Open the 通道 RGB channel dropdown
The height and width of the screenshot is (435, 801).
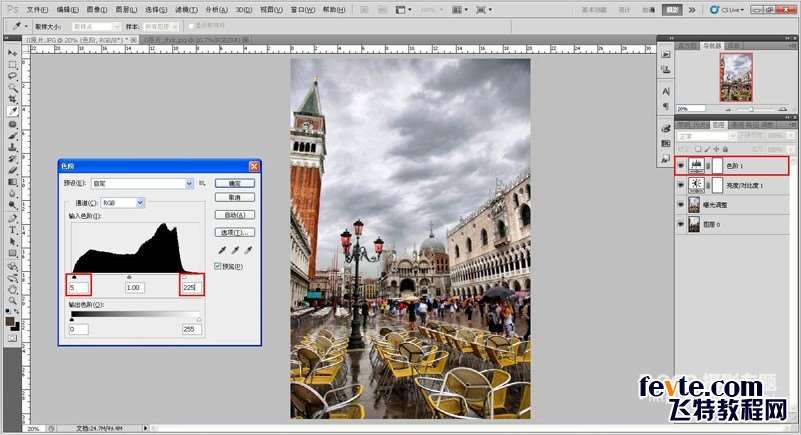click(x=123, y=203)
